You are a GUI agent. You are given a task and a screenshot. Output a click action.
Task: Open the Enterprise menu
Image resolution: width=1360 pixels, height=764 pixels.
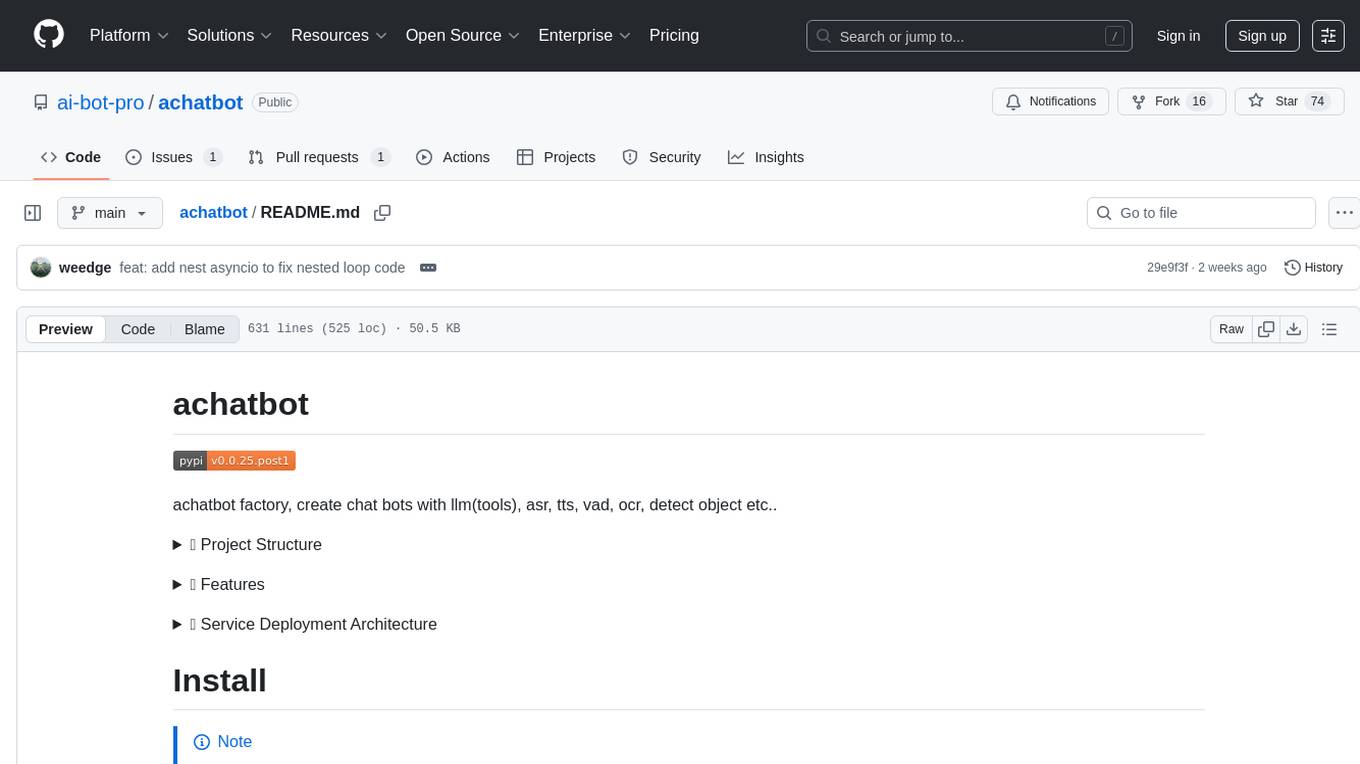click(585, 35)
